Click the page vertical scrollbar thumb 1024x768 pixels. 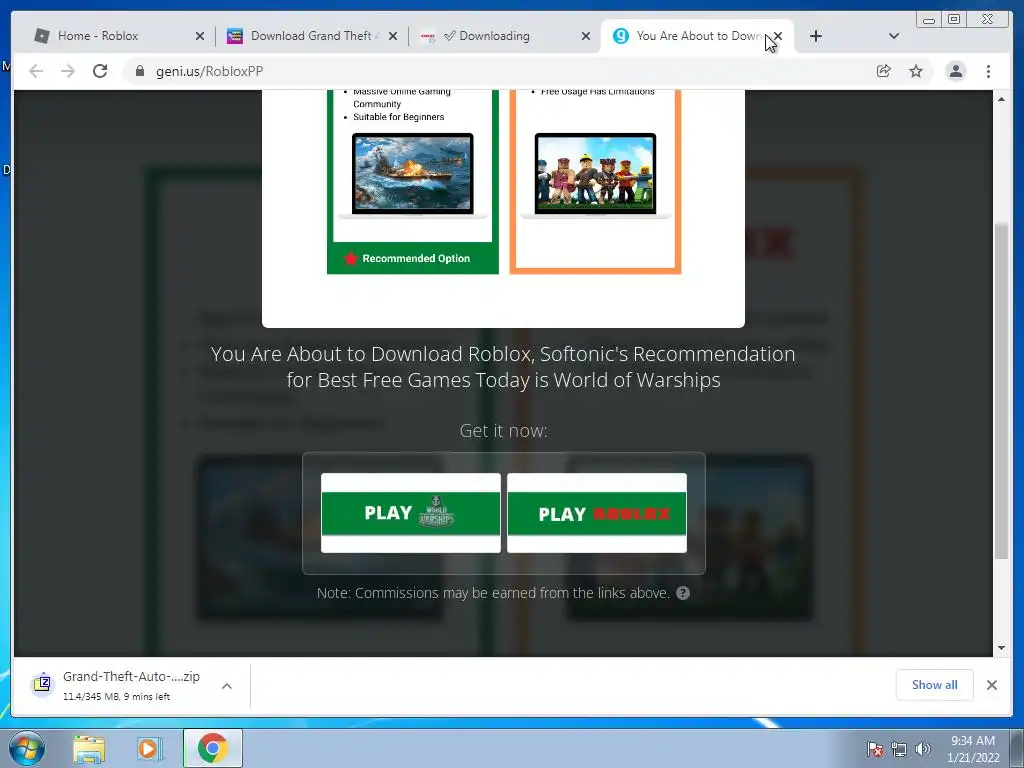pos(1001,391)
